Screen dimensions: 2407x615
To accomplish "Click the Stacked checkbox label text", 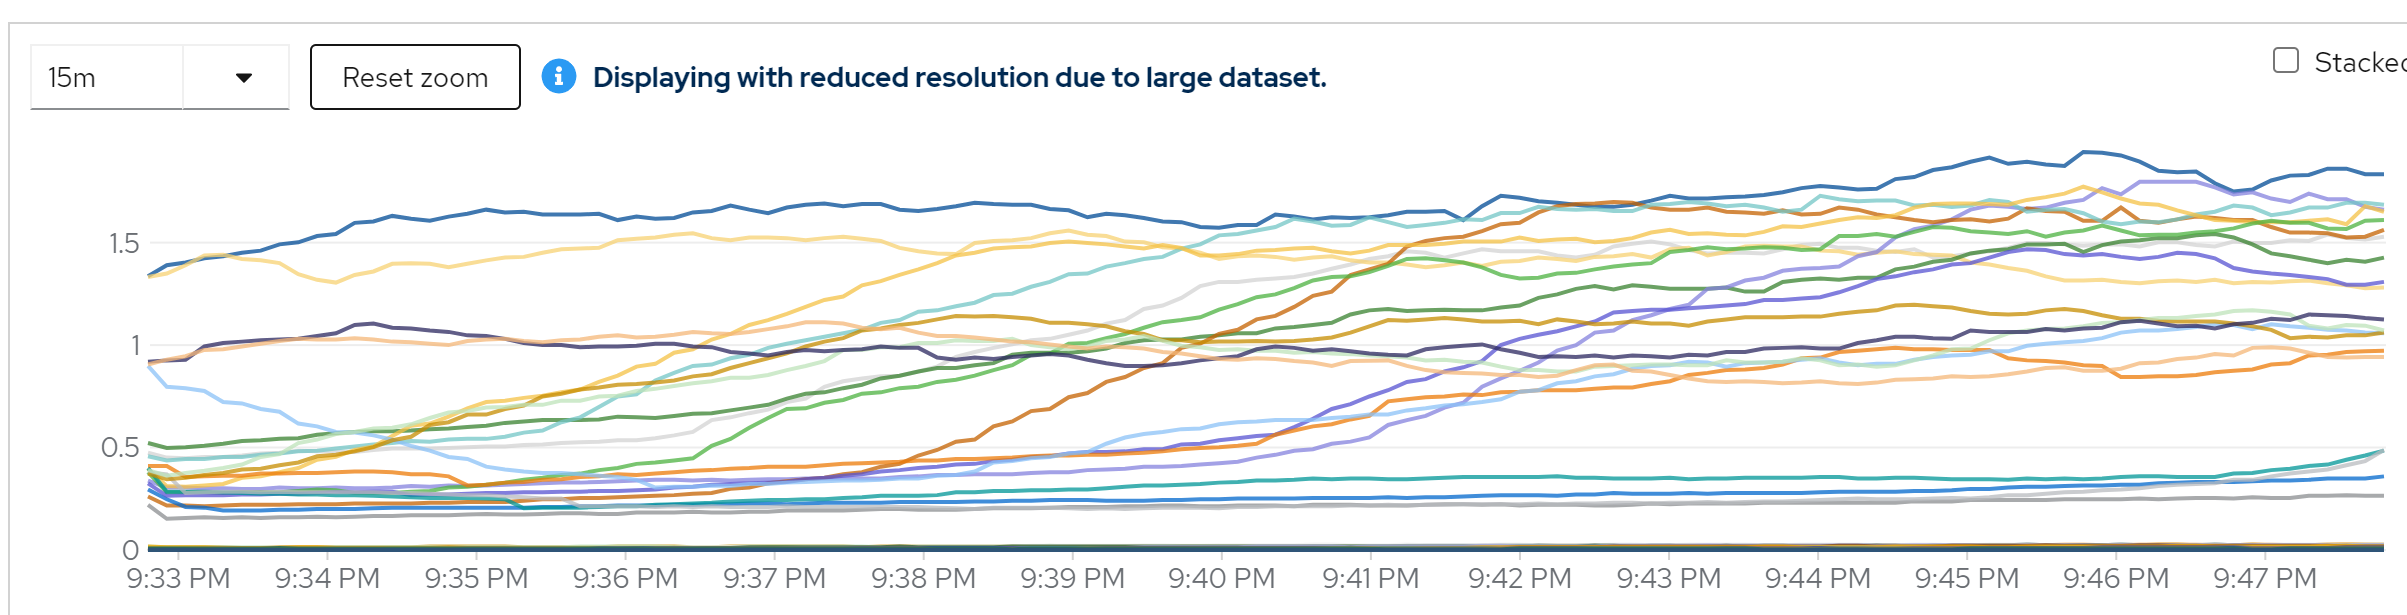I will click(x=2359, y=62).
